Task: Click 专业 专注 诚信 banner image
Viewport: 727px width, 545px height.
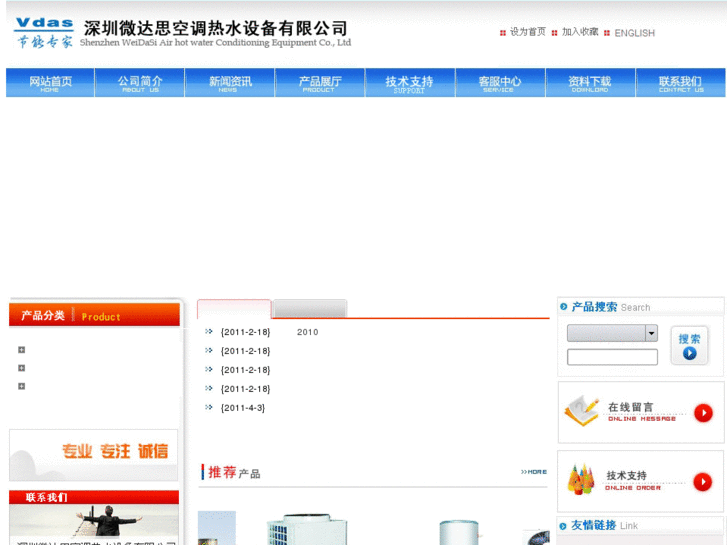Action: (94, 455)
